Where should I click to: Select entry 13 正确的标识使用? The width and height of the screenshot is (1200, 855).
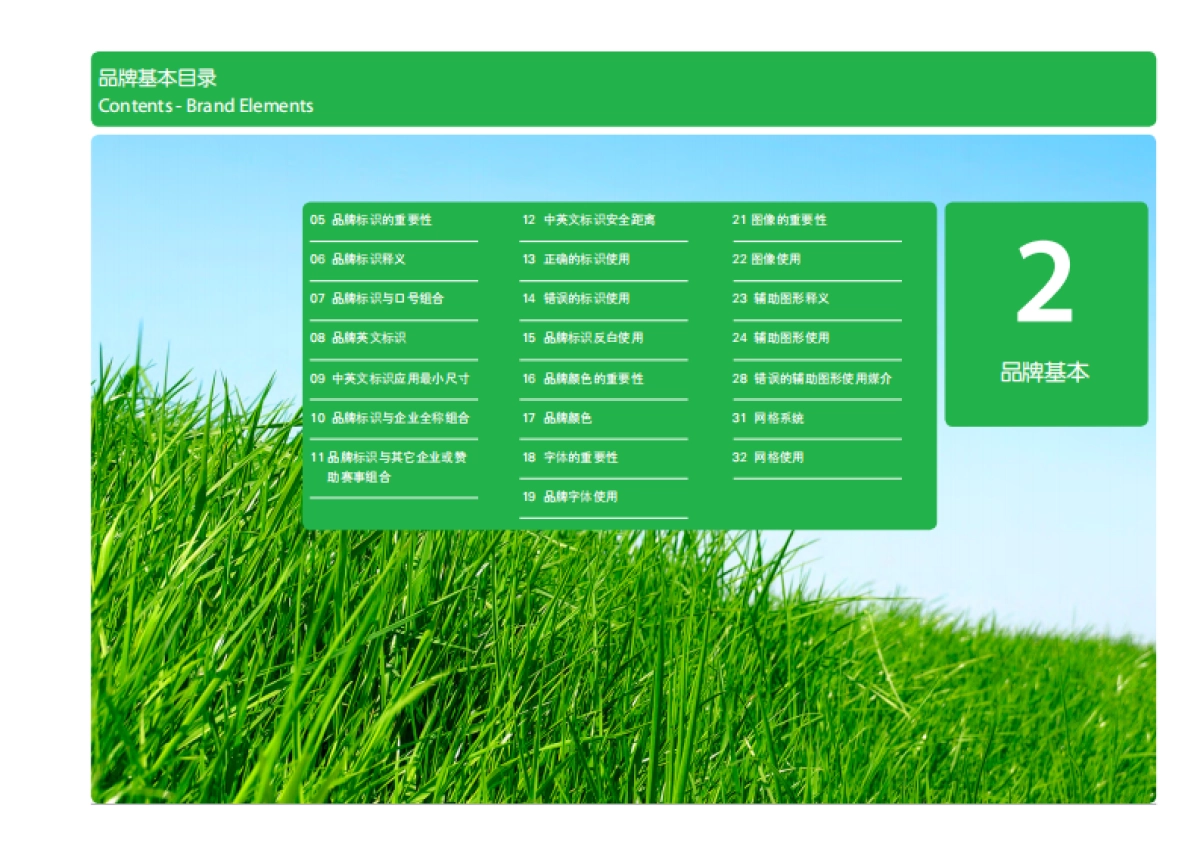pyautogui.click(x=576, y=259)
